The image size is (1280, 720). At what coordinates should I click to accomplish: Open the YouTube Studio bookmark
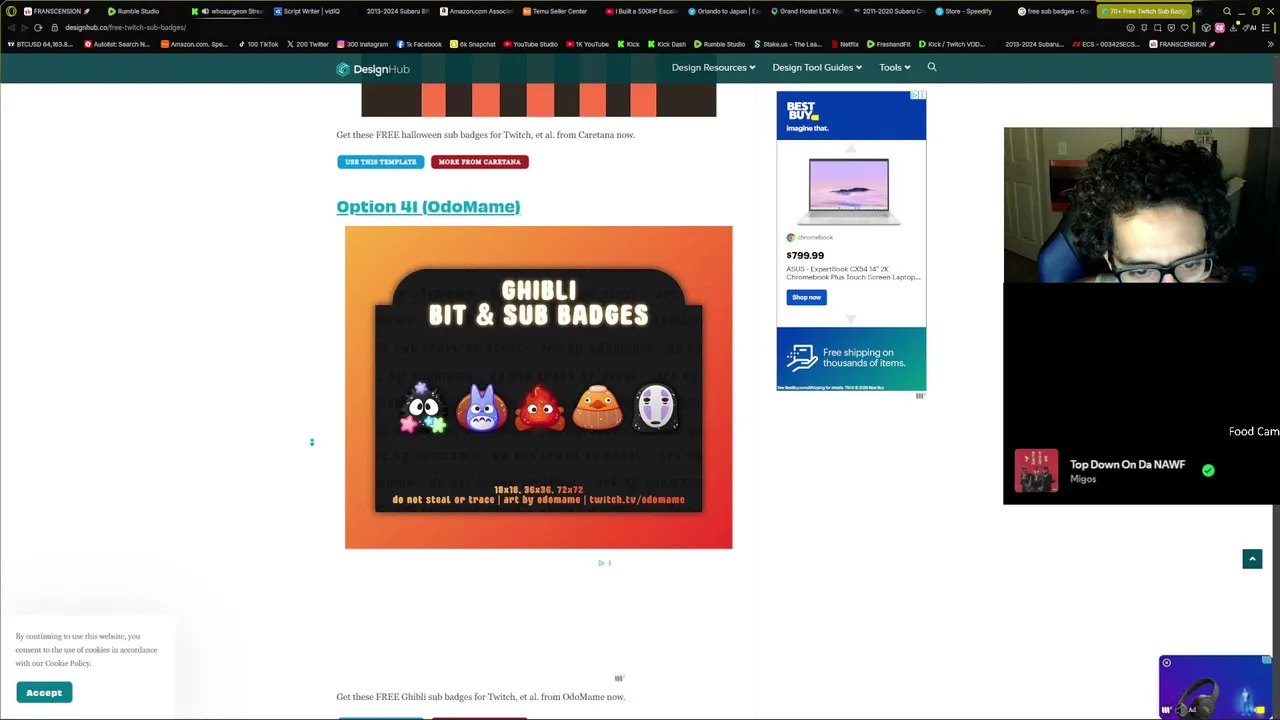(x=531, y=44)
